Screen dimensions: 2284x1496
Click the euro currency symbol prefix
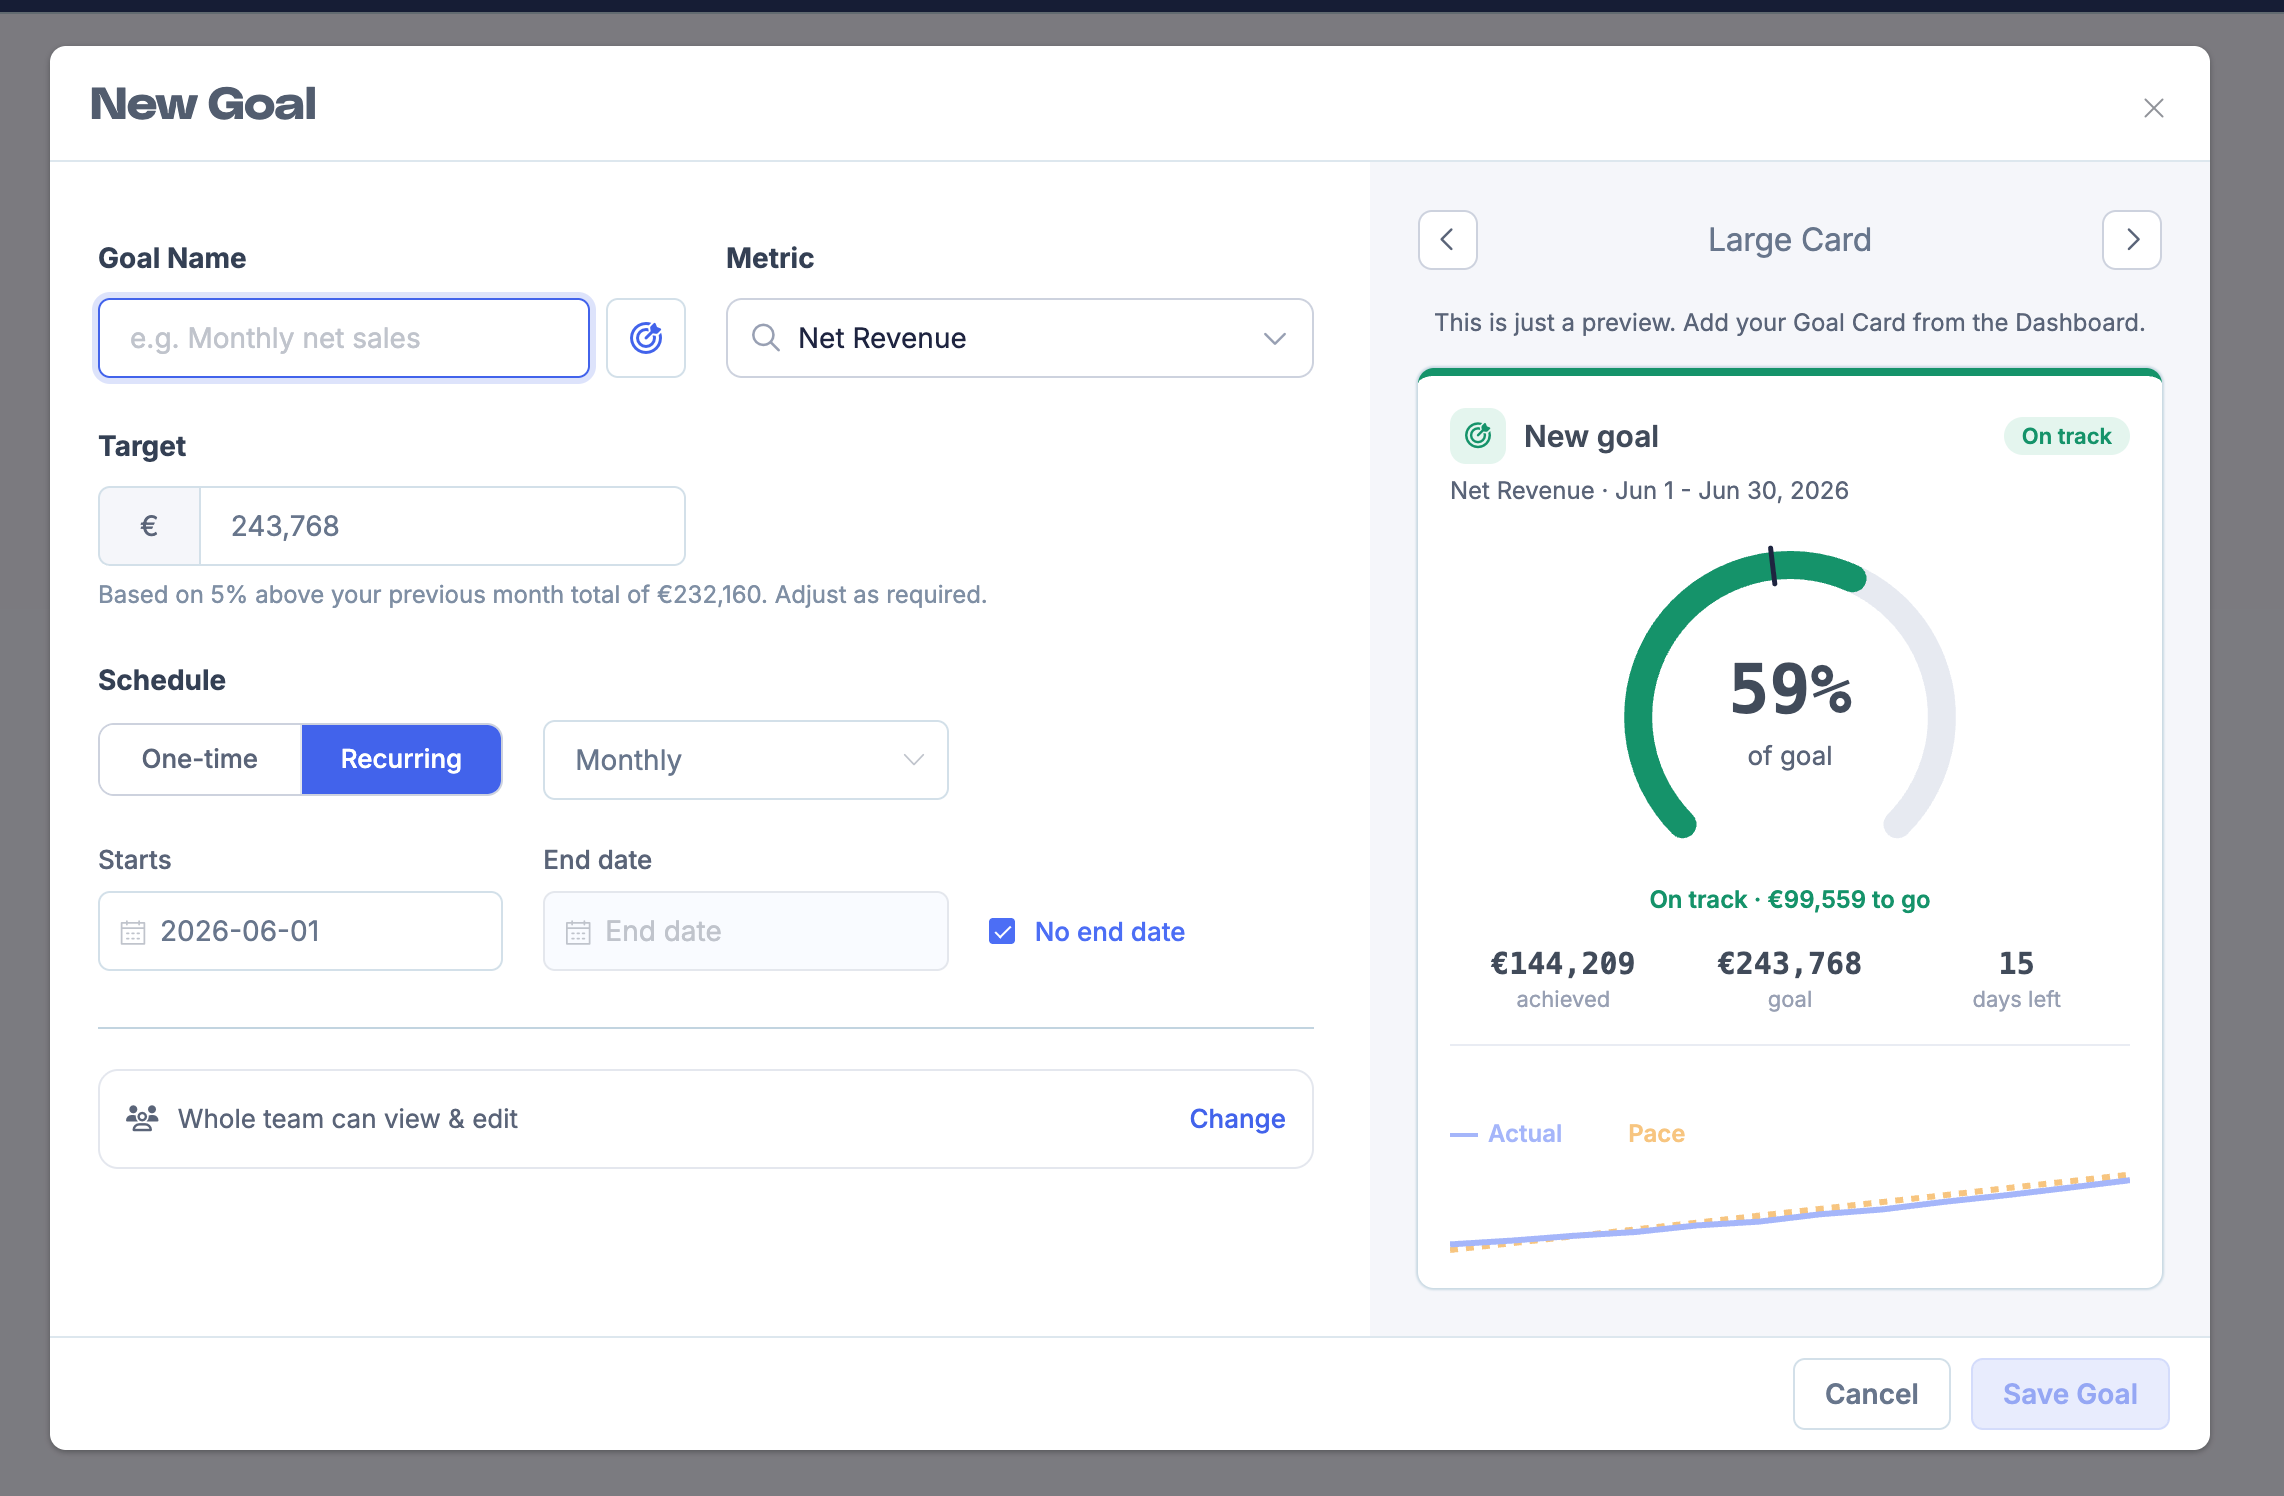tap(149, 526)
